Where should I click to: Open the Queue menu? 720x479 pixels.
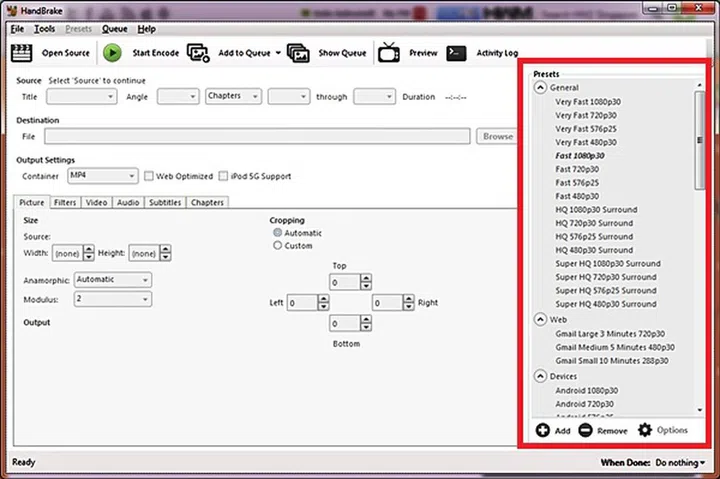[114, 29]
